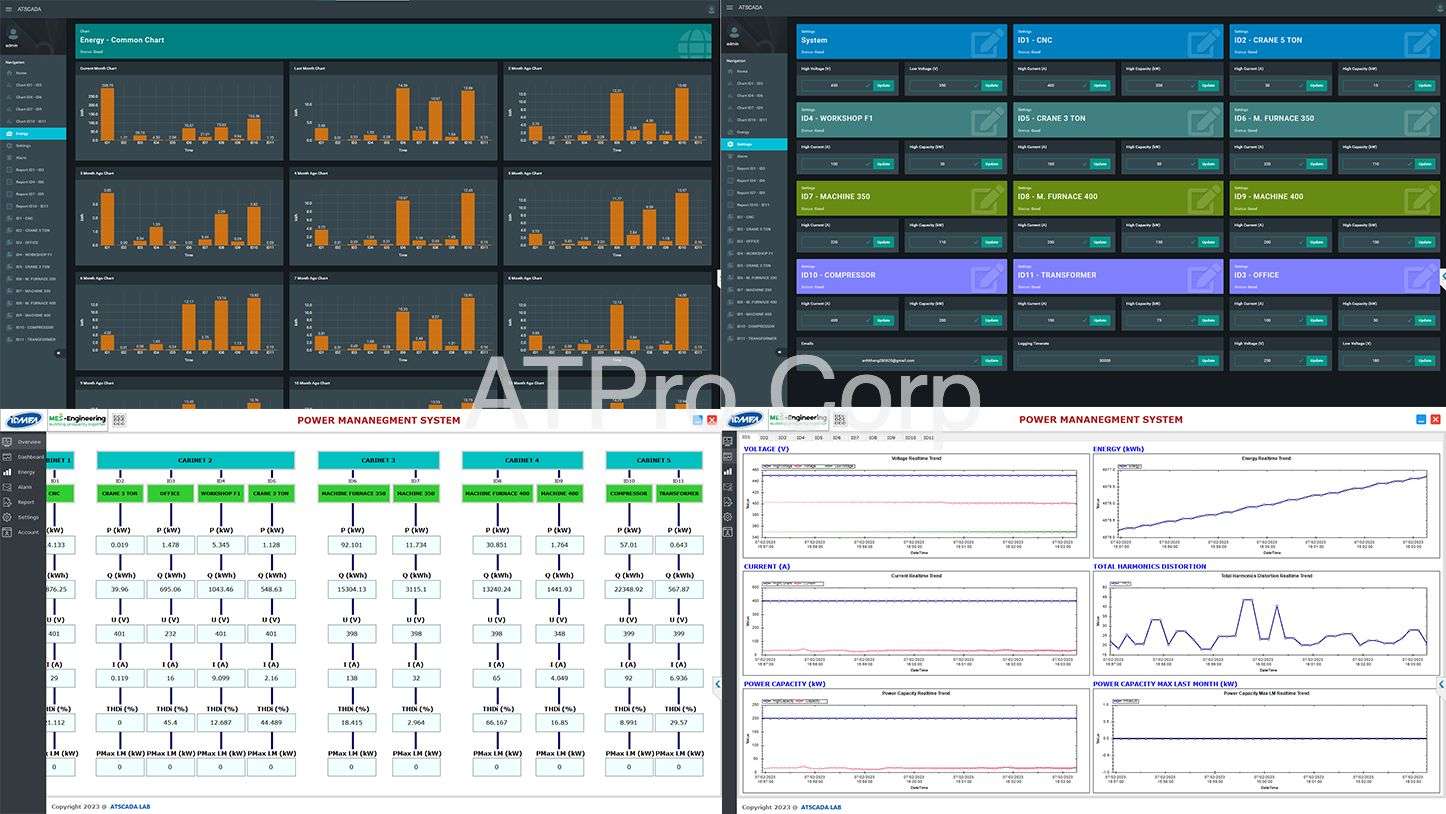
Task: Open the hamburger menu in Energy chart window
Action: click(x=7, y=8)
